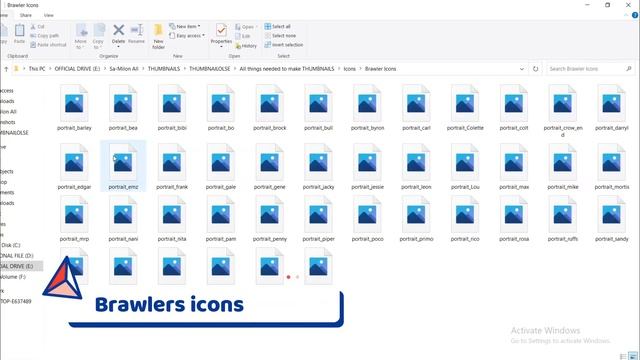Expand the address bar history dropdown
Image resolution: width=640 pixels, height=360 pixels.
coord(522,69)
